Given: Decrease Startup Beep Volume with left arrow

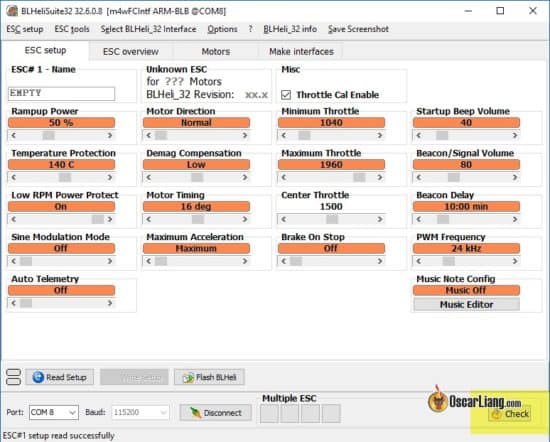Looking at the screenshot, I should click(x=418, y=135).
